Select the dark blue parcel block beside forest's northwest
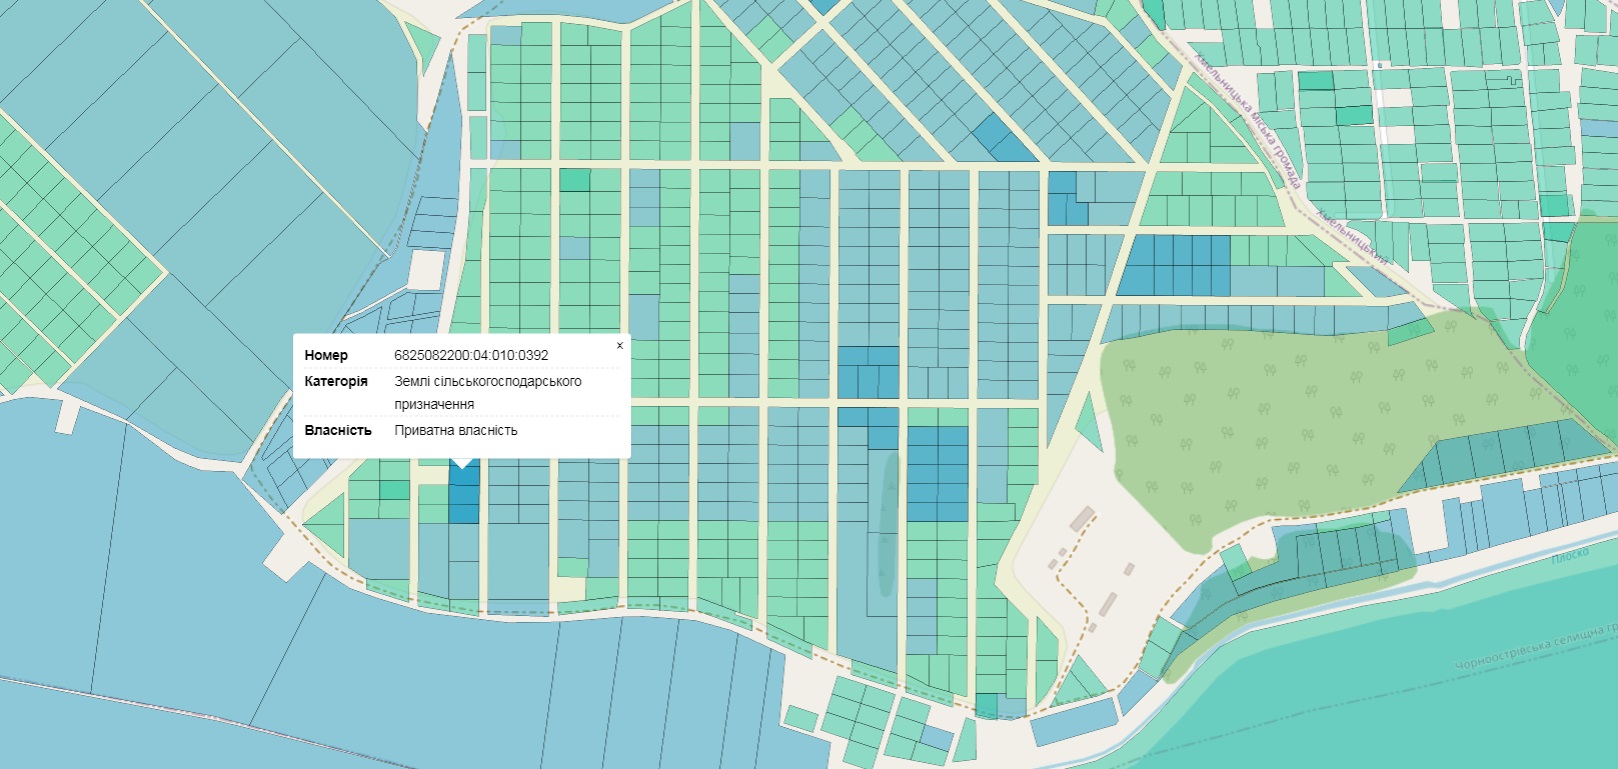This screenshot has height=769, width=1618. point(1172,265)
